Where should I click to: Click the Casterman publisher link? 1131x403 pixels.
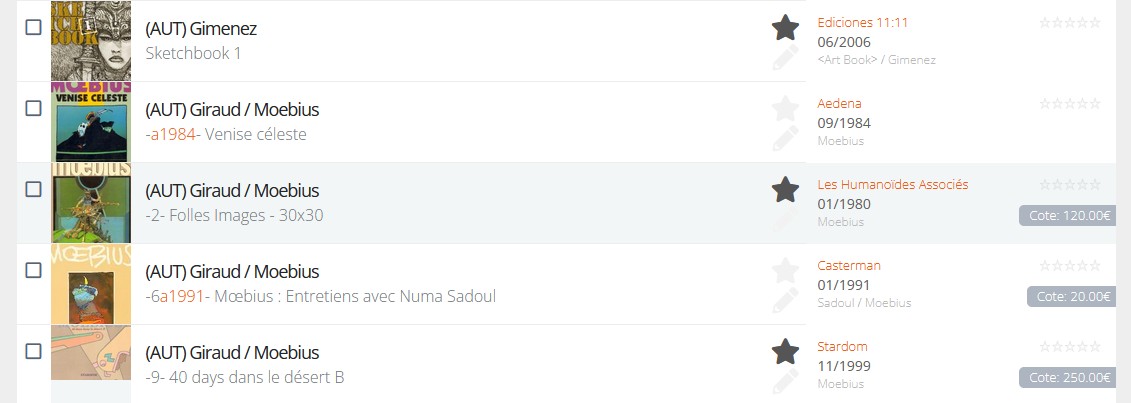(x=848, y=265)
